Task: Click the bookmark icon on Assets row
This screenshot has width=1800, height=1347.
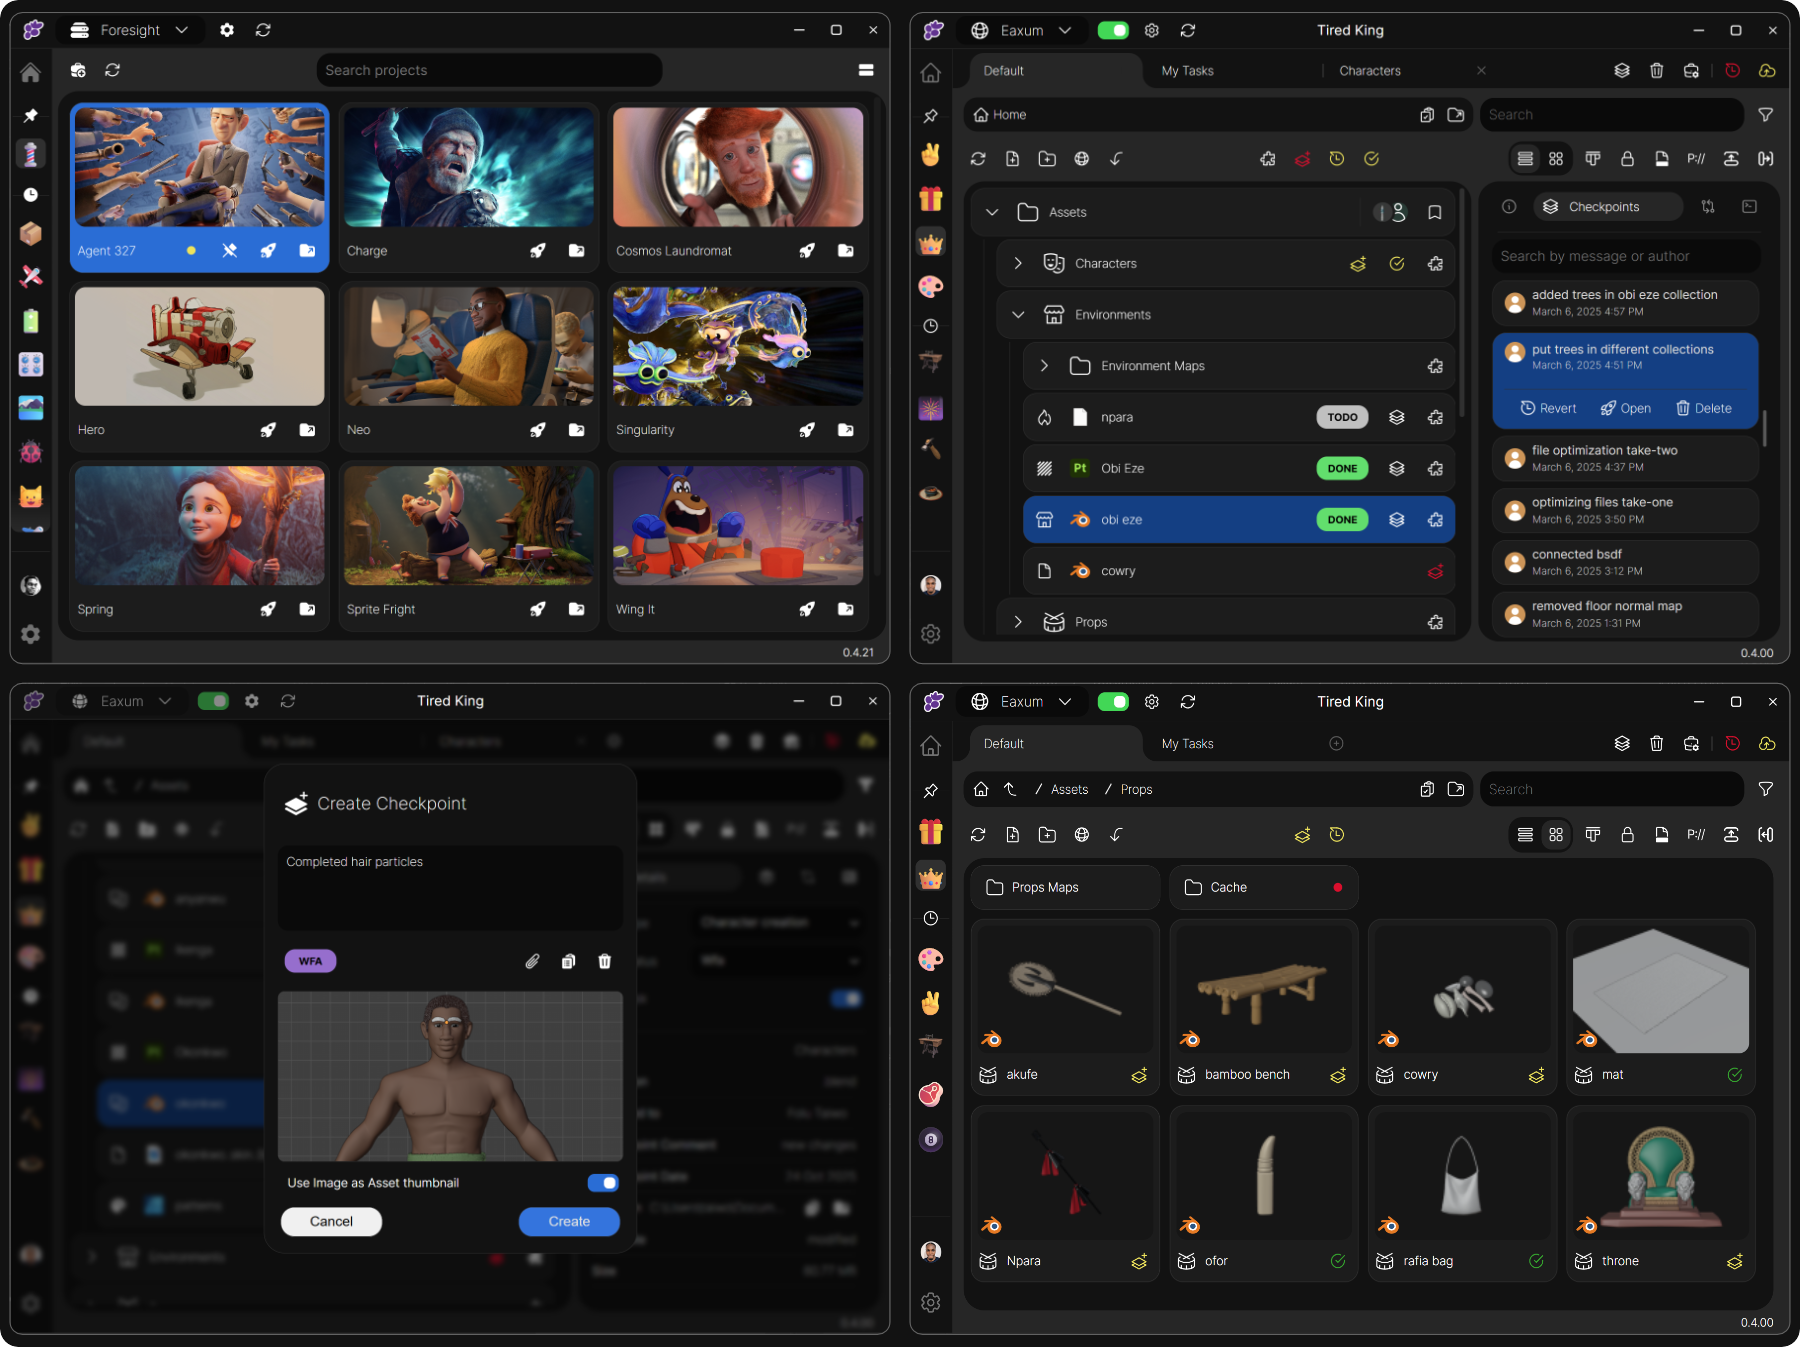Action: click(x=1435, y=212)
